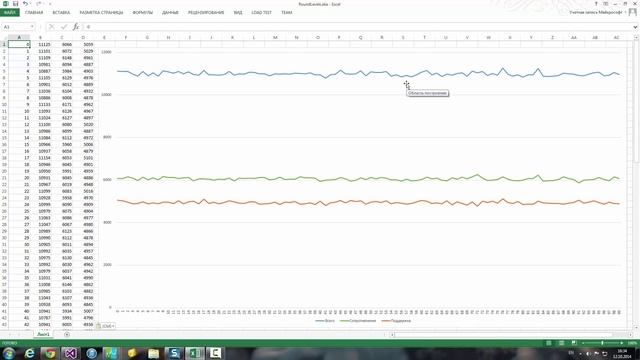Open the Windows Start menu
Image resolution: width=640 pixels, height=360 pixels.
(9, 353)
